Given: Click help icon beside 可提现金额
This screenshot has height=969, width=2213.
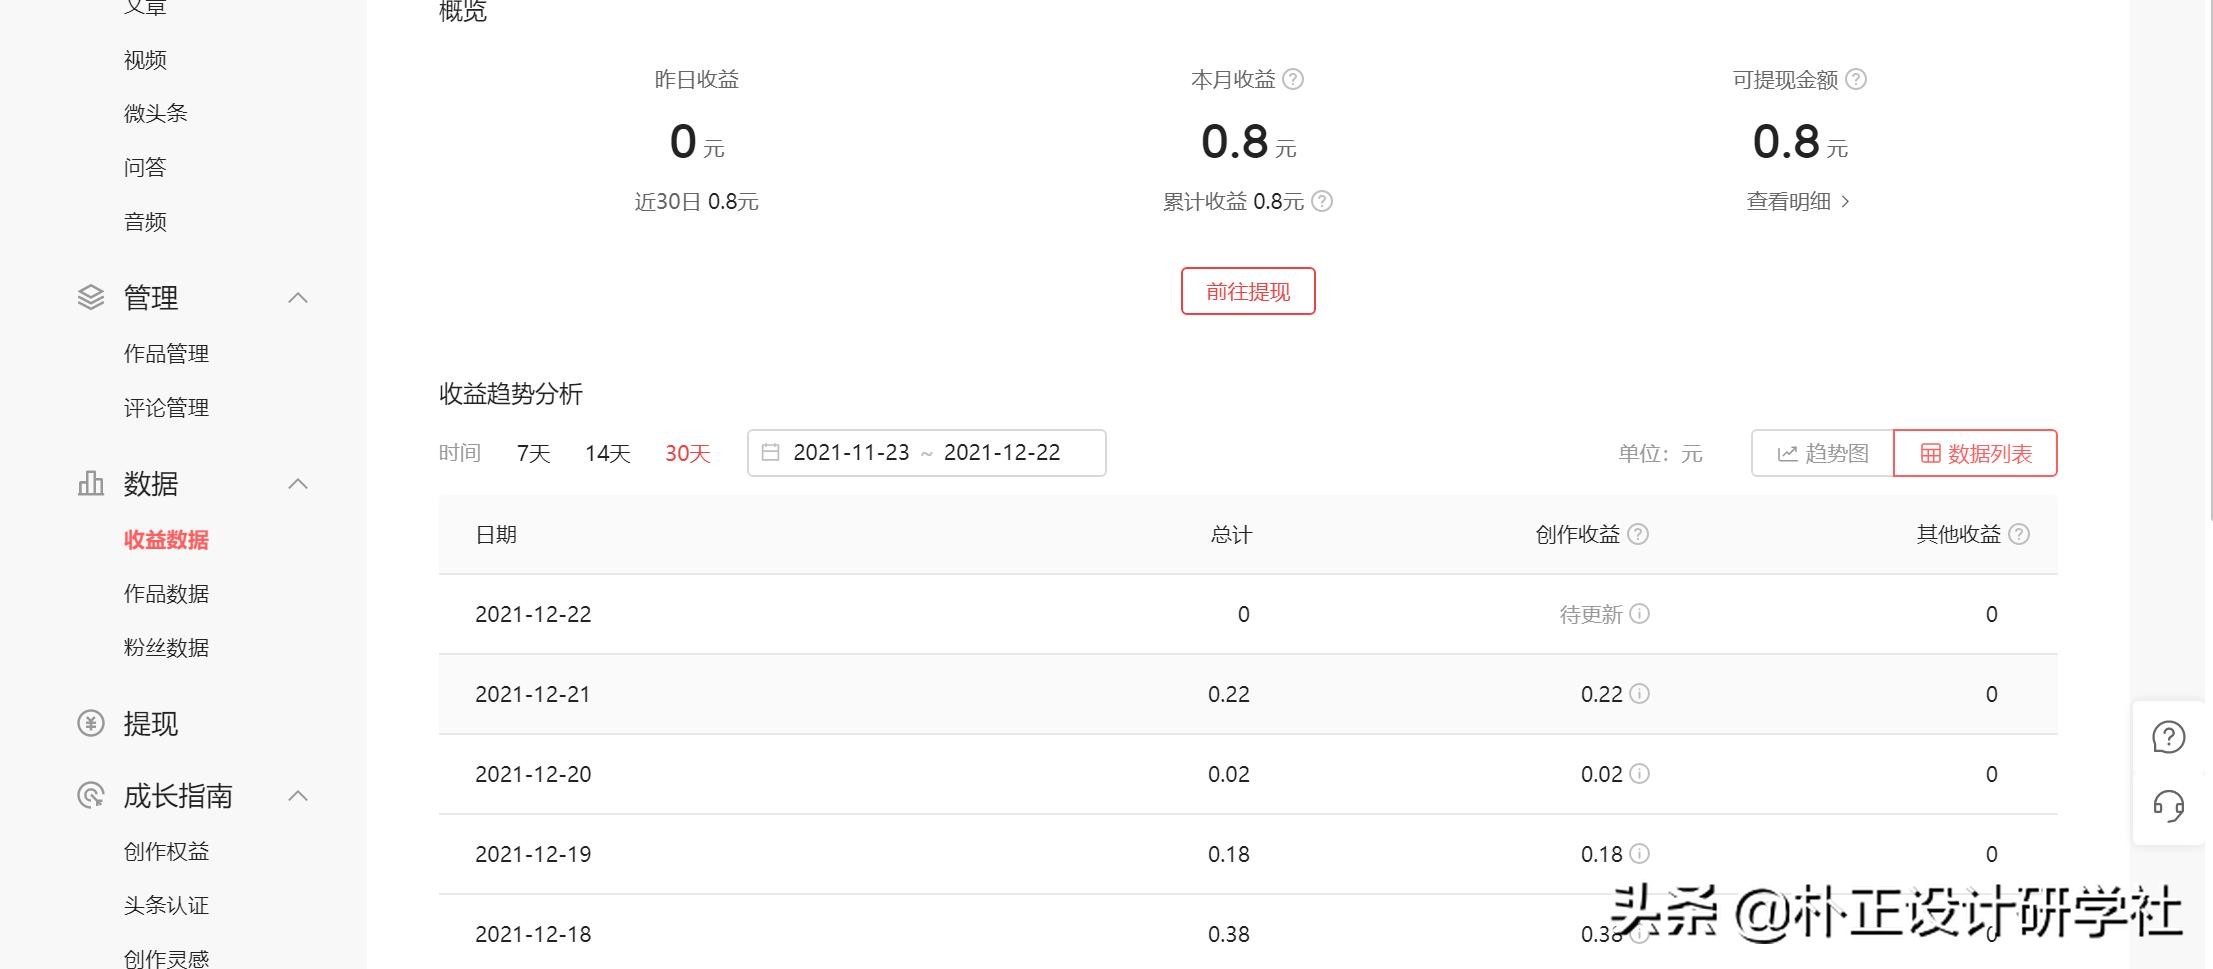Looking at the screenshot, I should (x=1856, y=79).
